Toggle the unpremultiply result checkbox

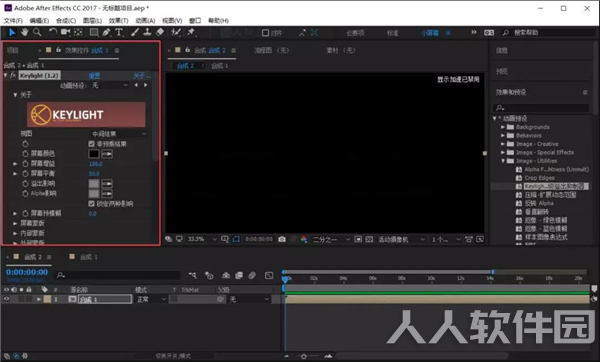point(91,144)
